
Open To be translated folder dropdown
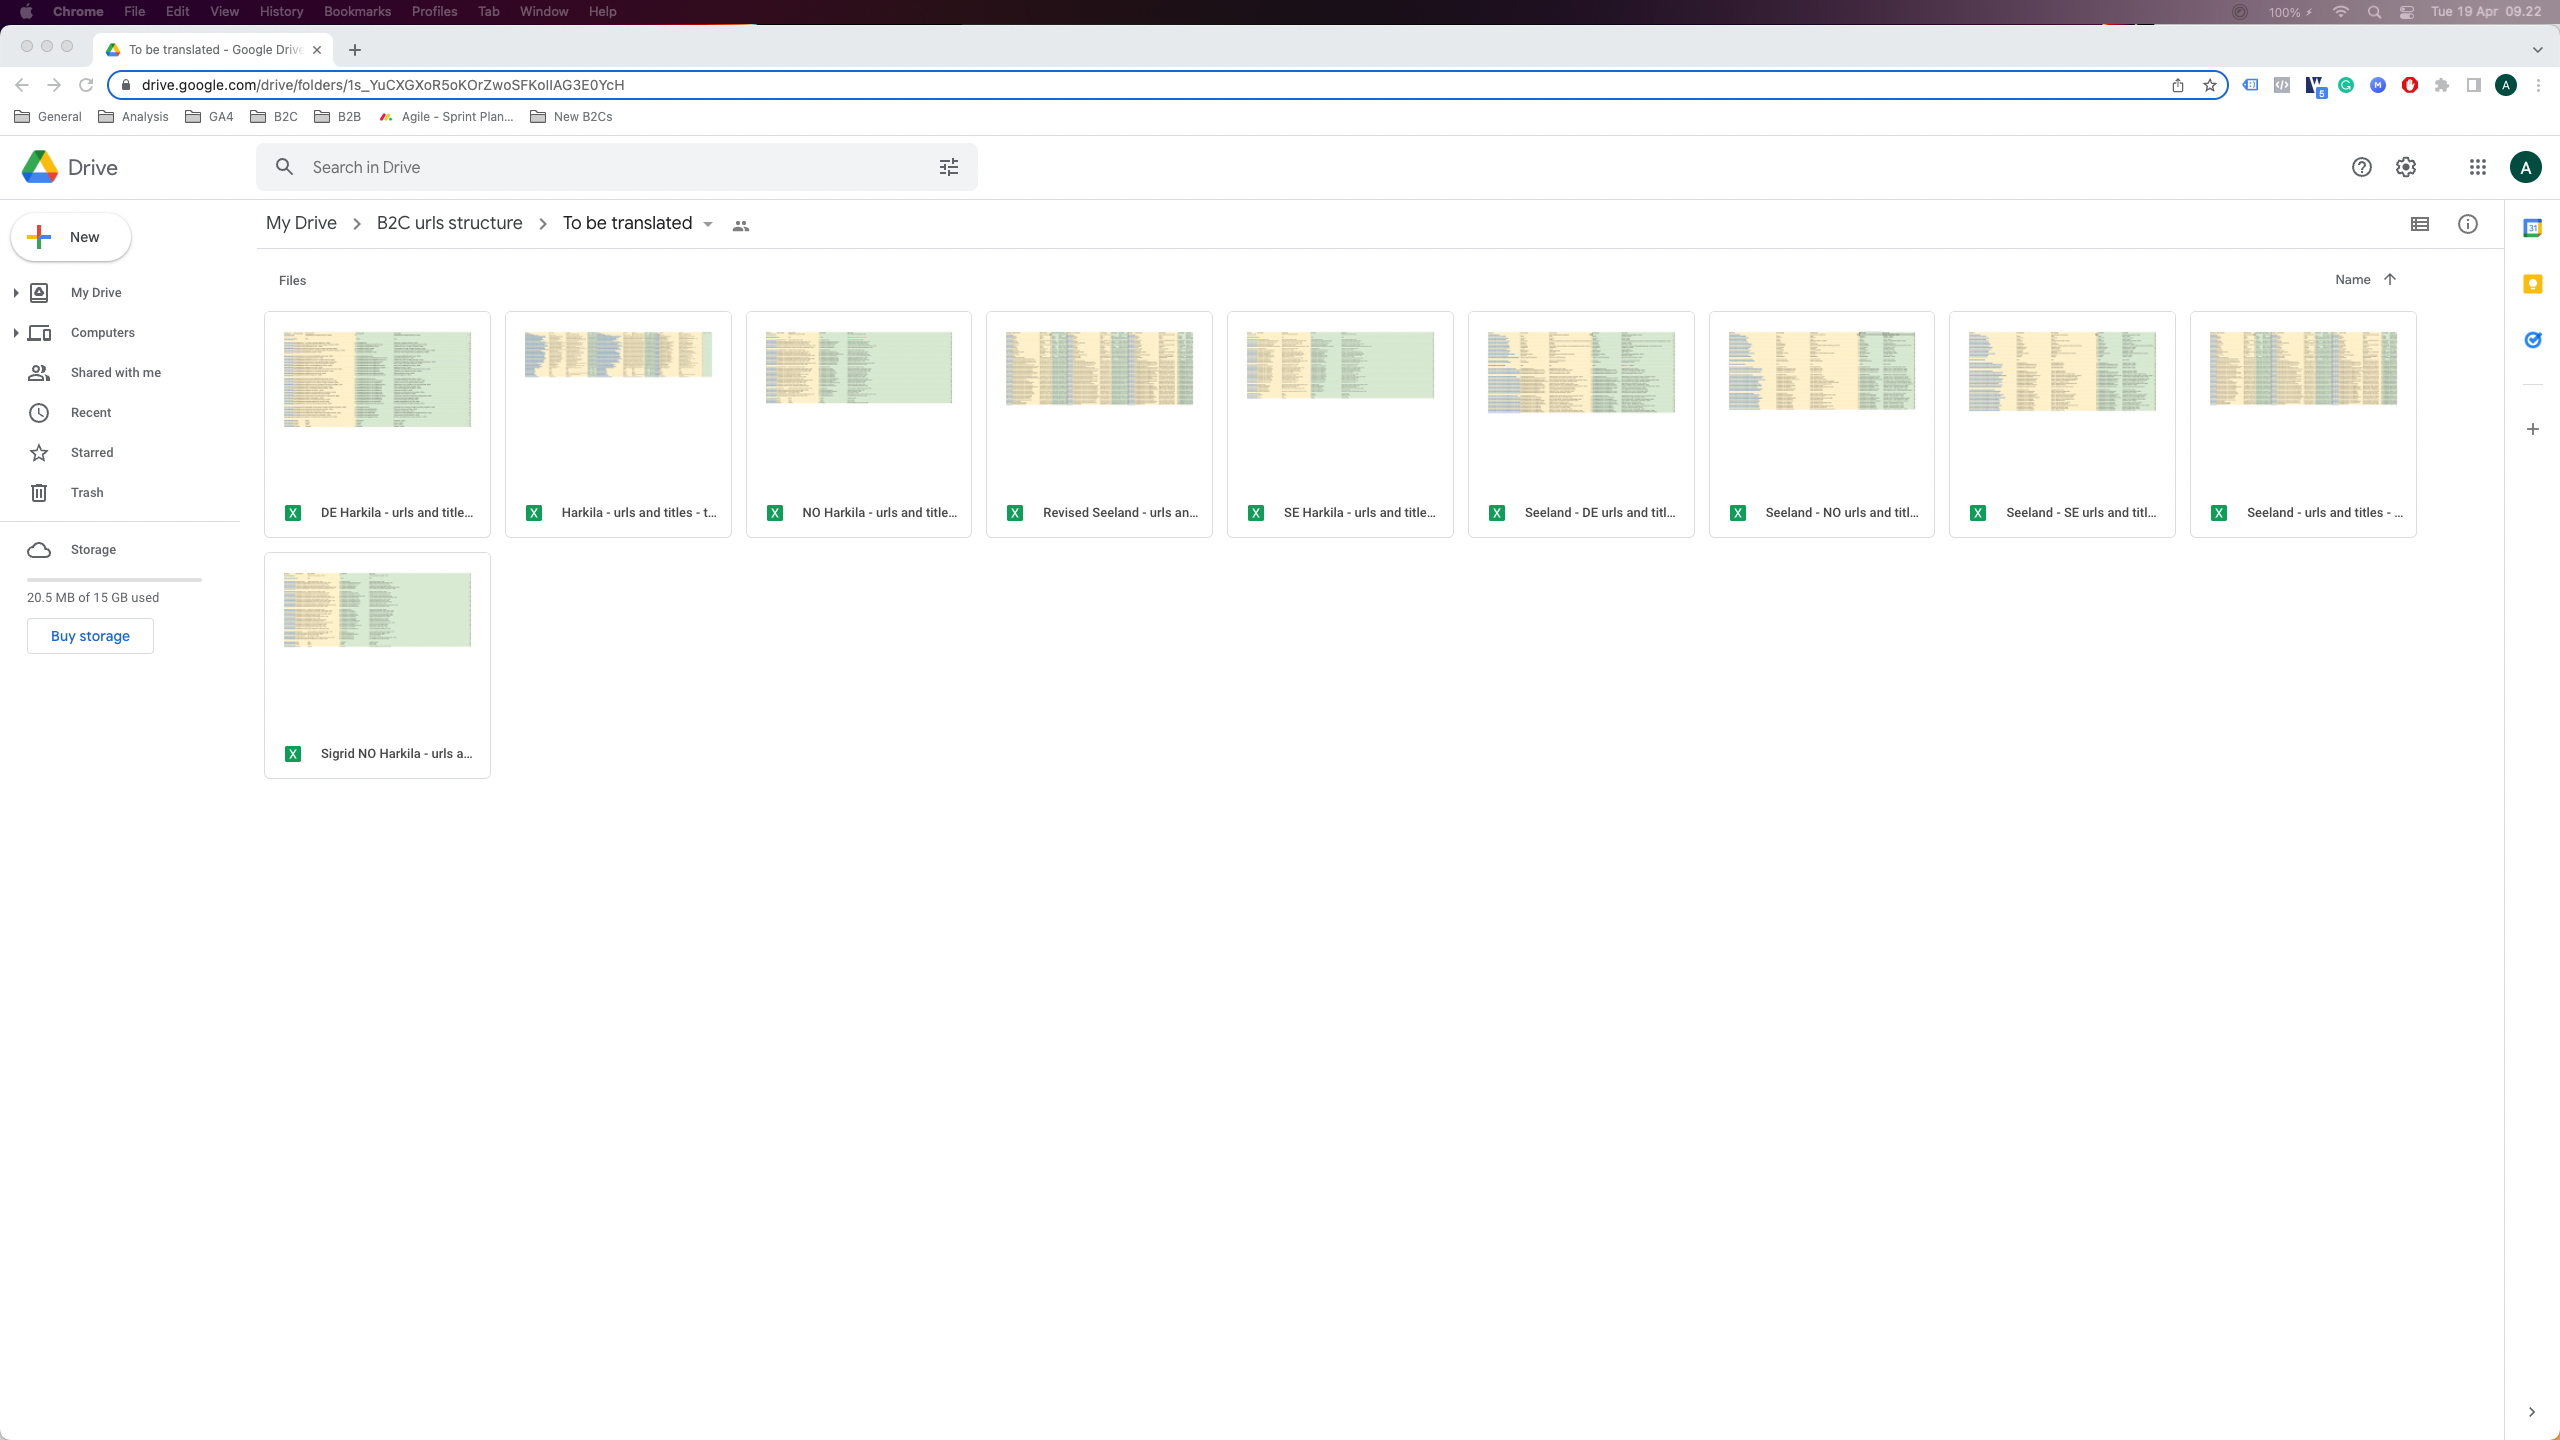(x=708, y=224)
